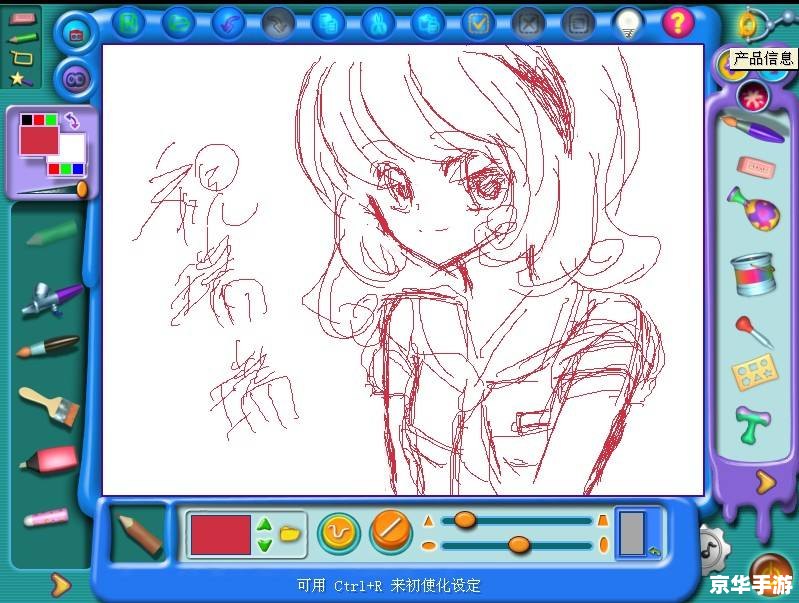
Task: Select the wide flat paintbrush tool
Action: [49, 405]
